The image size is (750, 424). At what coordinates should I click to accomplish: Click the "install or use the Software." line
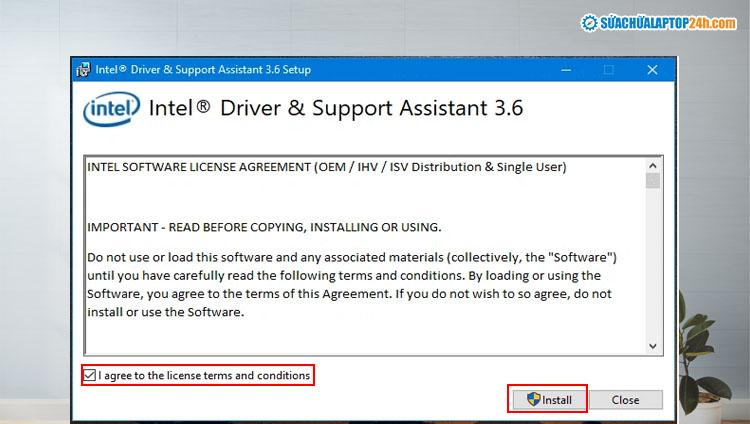[x=165, y=312]
